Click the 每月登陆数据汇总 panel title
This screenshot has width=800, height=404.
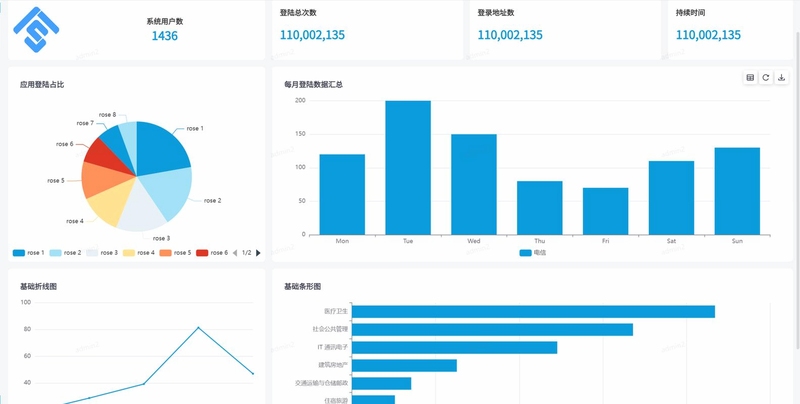[x=313, y=85]
